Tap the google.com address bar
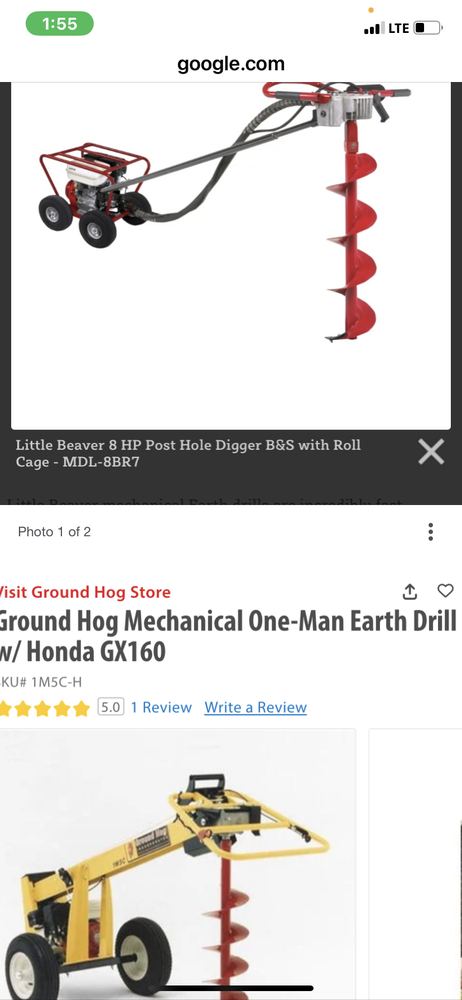The height and width of the screenshot is (1000, 462). (x=231, y=64)
